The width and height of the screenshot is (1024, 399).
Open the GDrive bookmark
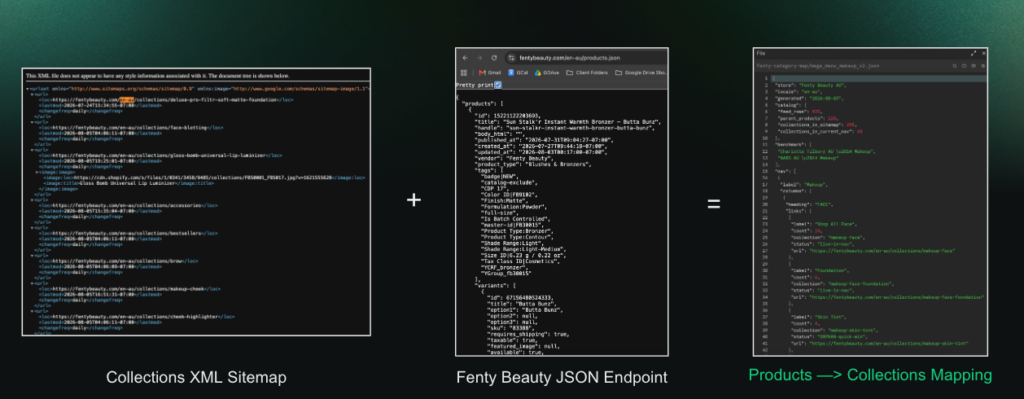547,72
